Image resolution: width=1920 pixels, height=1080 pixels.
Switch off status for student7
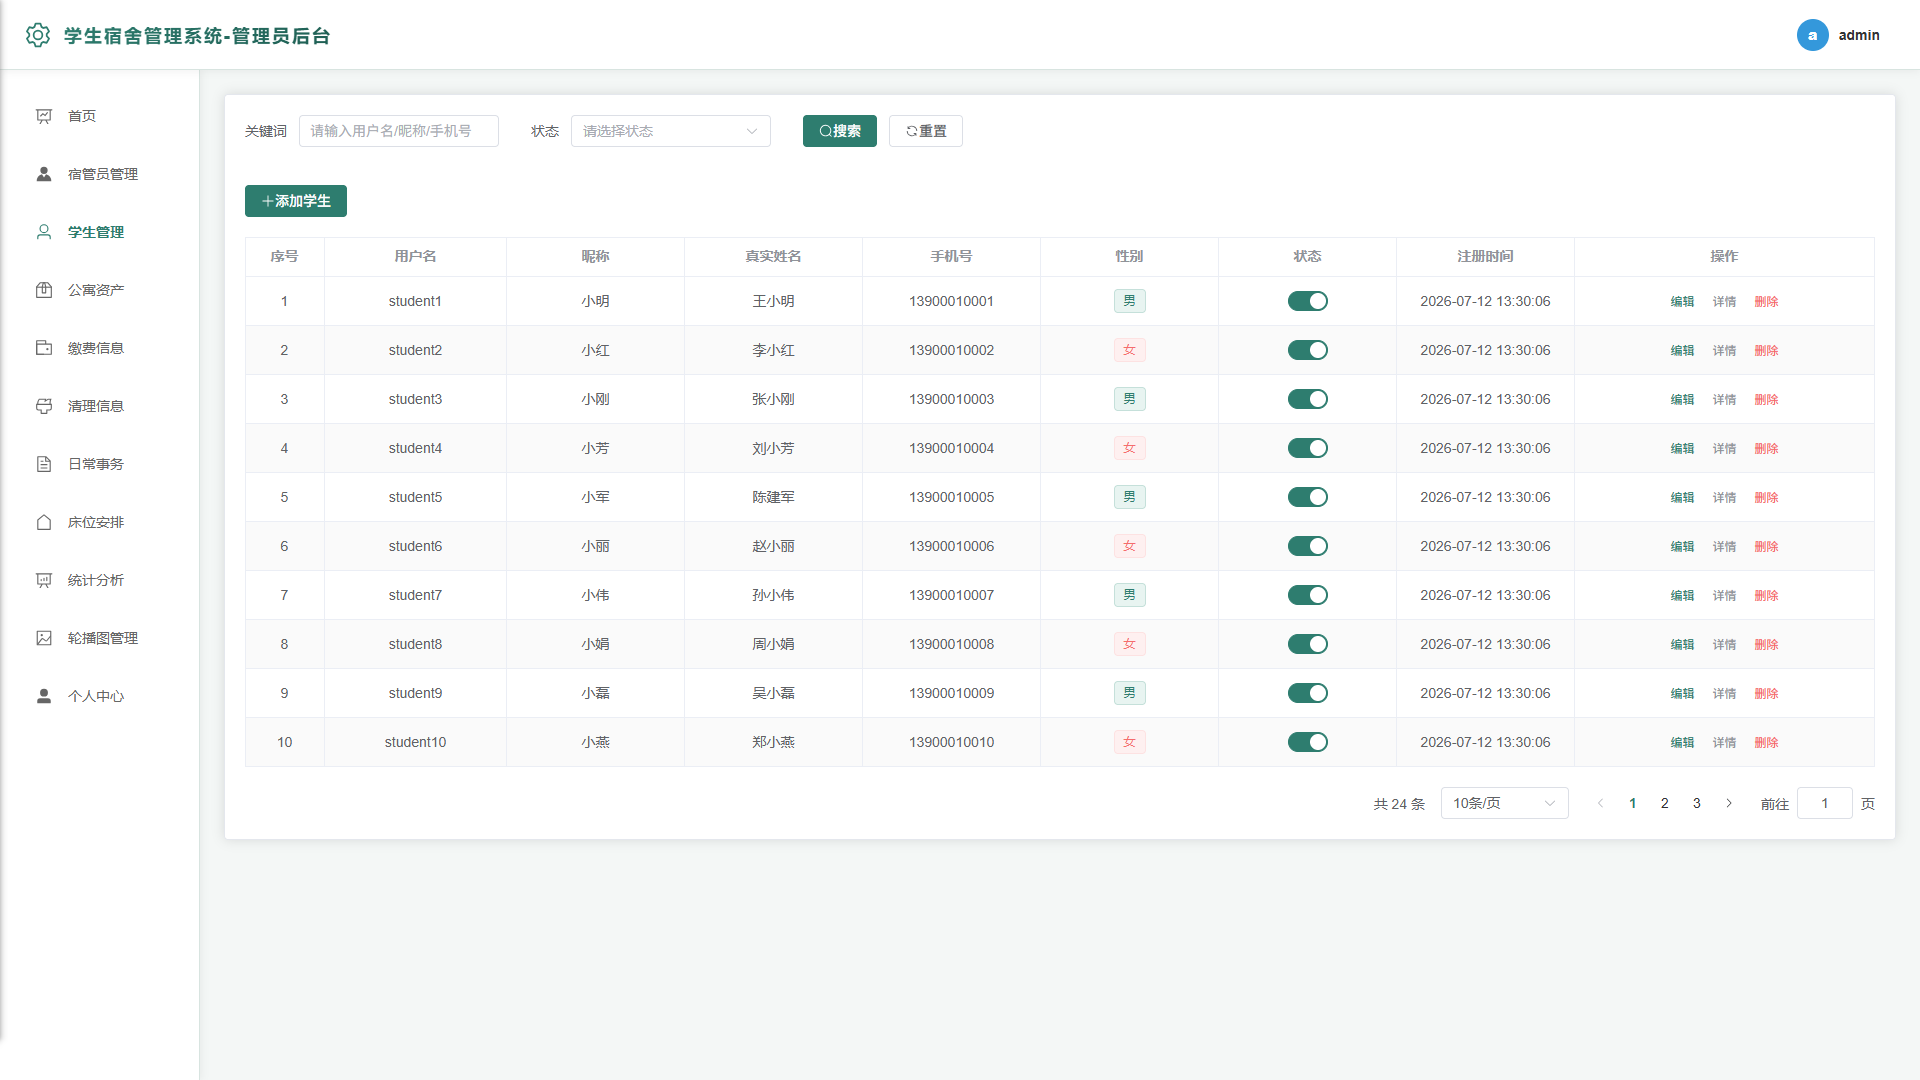tap(1307, 595)
